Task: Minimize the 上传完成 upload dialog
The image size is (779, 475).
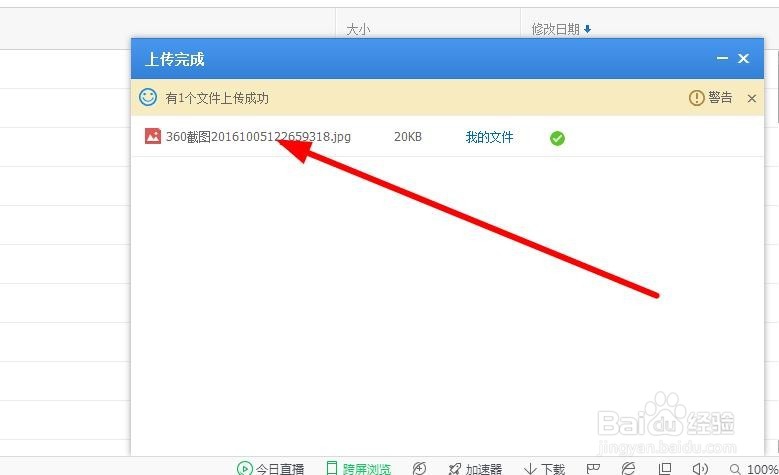Action: point(722,59)
